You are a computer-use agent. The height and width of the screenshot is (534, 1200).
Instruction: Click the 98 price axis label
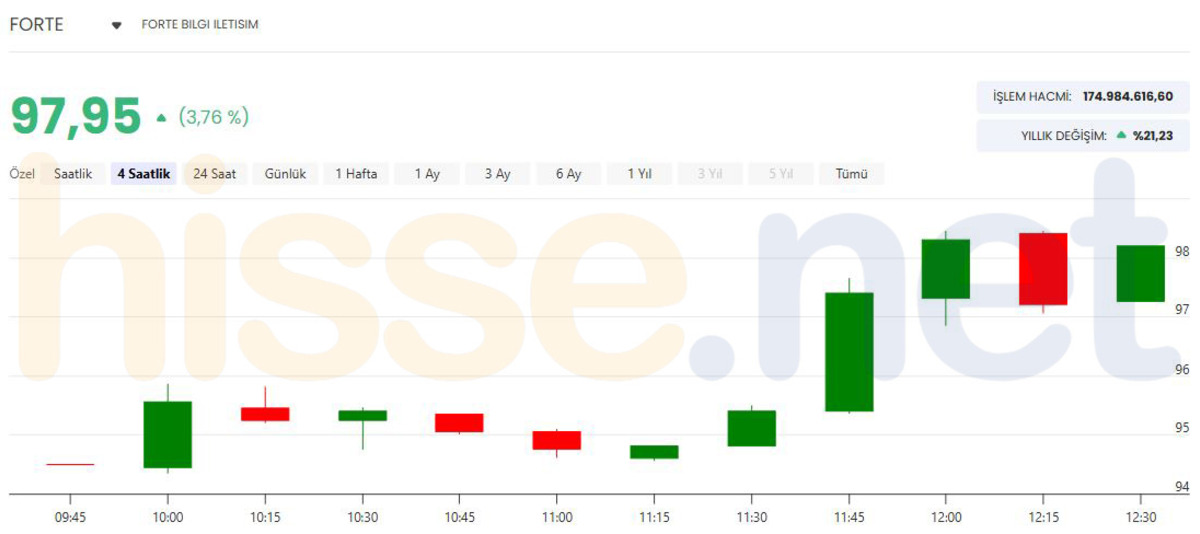[x=1181, y=251]
